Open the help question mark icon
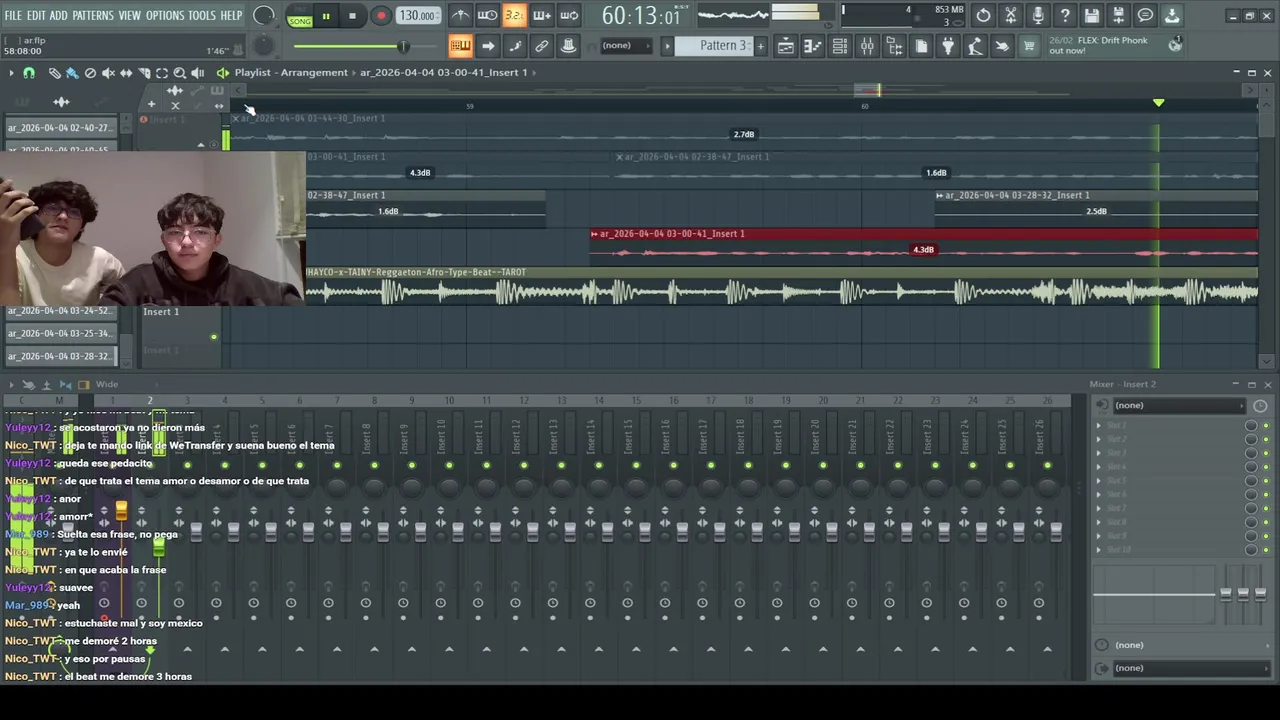This screenshot has width=1280, height=720. point(1065,15)
